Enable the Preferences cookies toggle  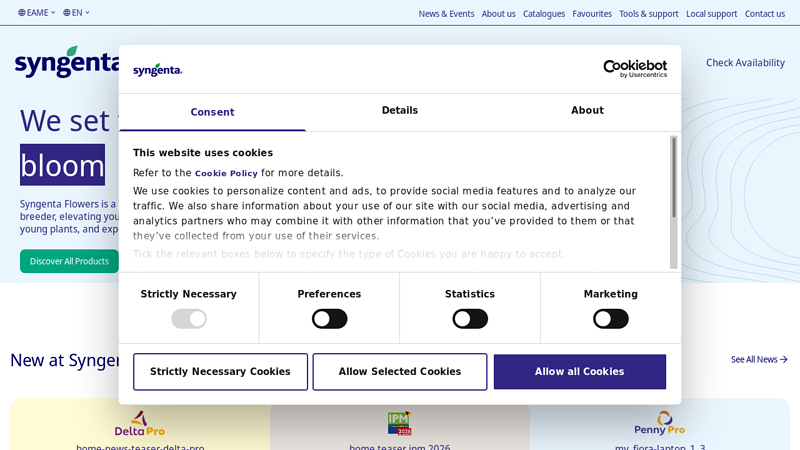point(329,319)
